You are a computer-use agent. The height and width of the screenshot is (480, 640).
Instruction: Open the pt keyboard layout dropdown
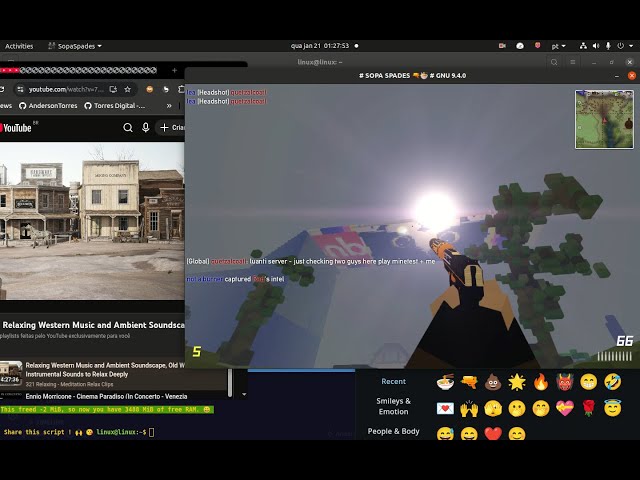click(x=562, y=46)
